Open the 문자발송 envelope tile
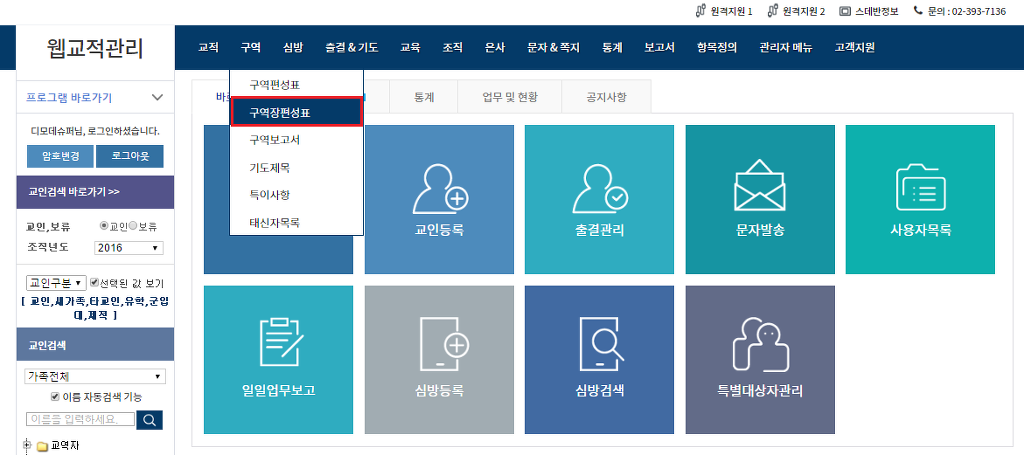The width and height of the screenshot is (1024, 455). pyautogui.click(x=760, y=199)
